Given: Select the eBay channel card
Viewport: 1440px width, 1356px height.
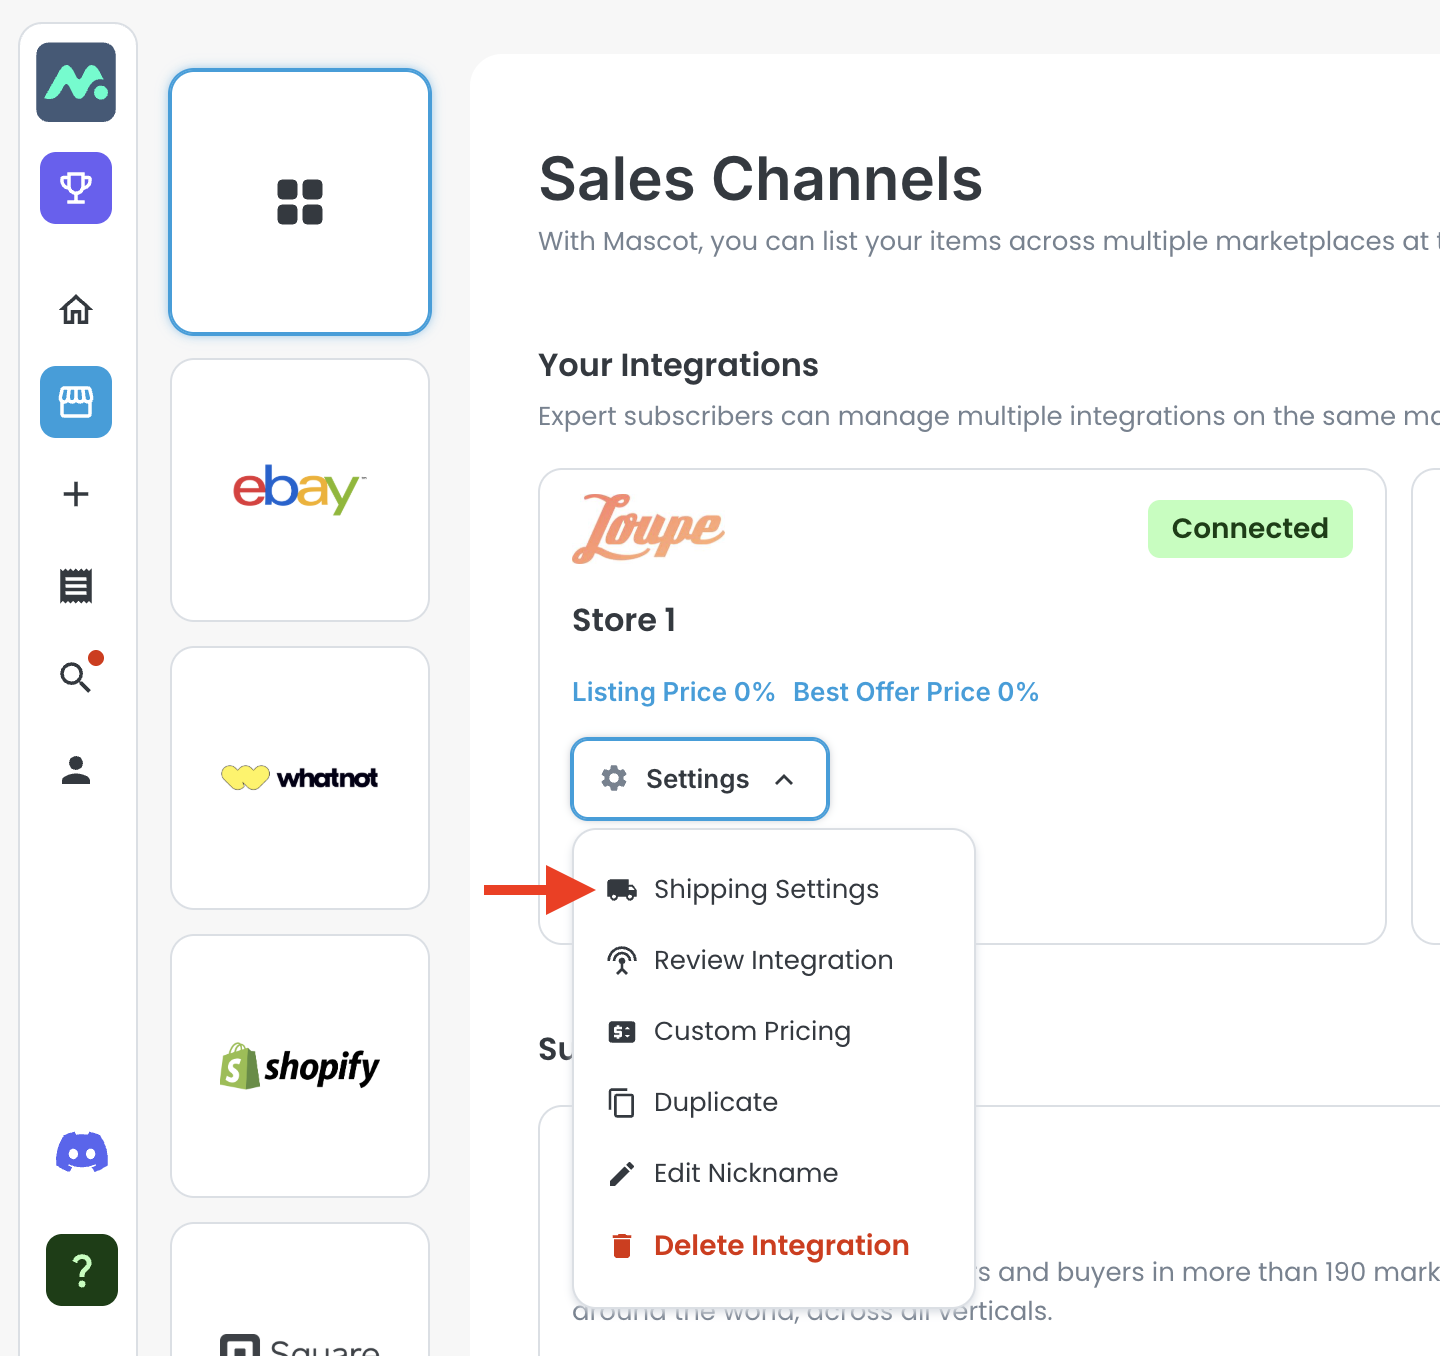Looking at the screenshot, I should coord(300,490).
